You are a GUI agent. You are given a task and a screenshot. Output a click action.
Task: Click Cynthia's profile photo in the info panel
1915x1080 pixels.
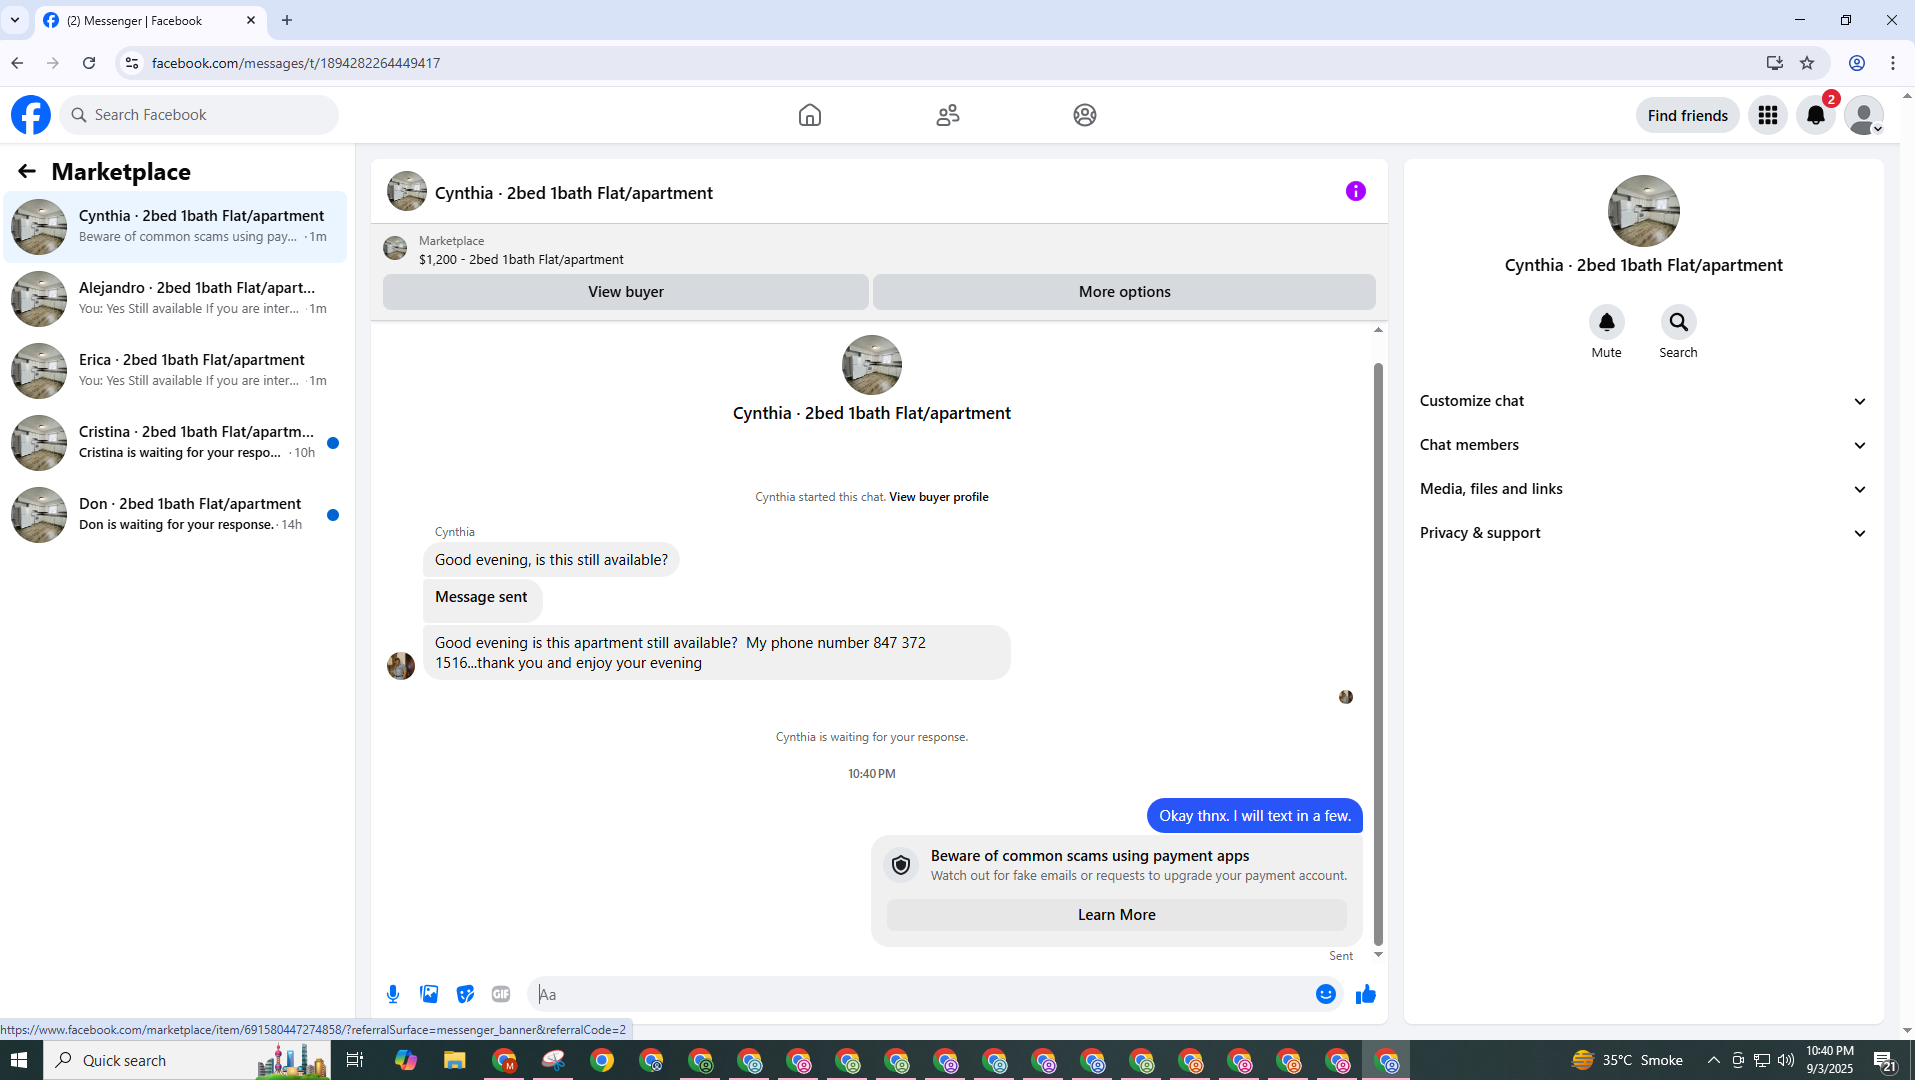pyautogui.click(x=1644, y=211)
